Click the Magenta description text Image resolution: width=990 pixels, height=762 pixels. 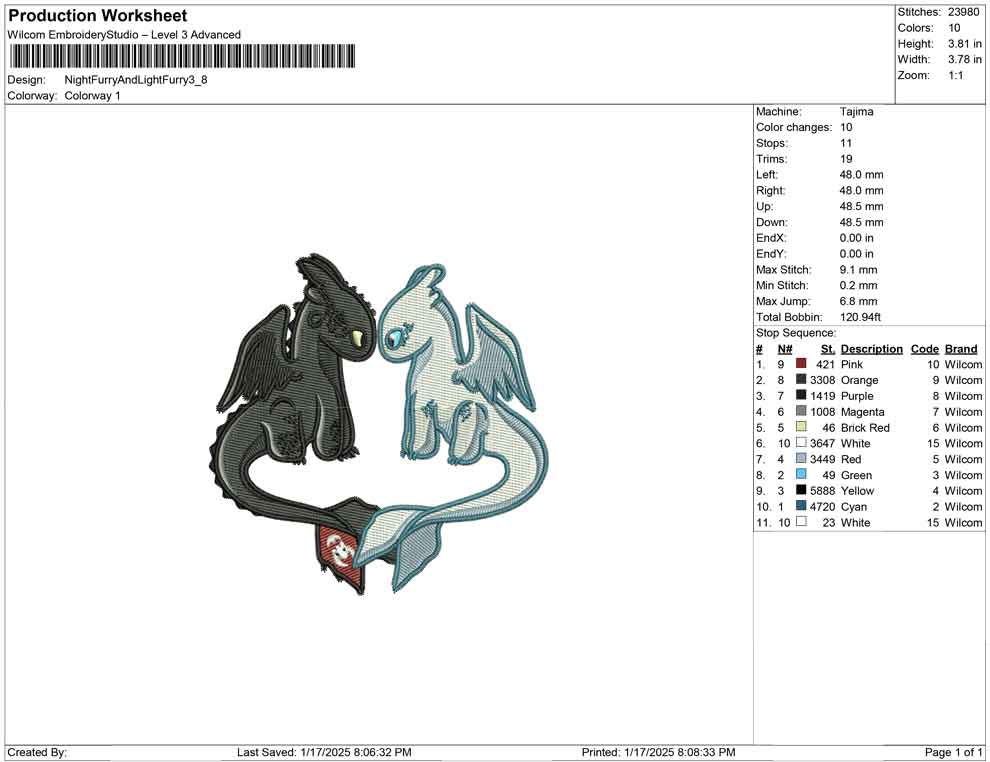point(862,412)
